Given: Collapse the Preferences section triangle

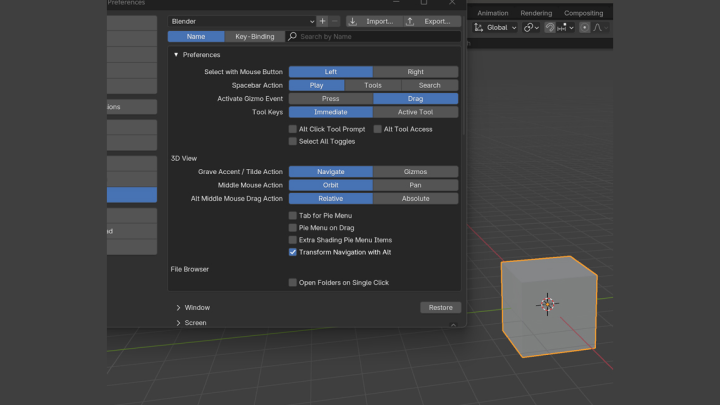Looking at the screenshot, I should (176, 55).
